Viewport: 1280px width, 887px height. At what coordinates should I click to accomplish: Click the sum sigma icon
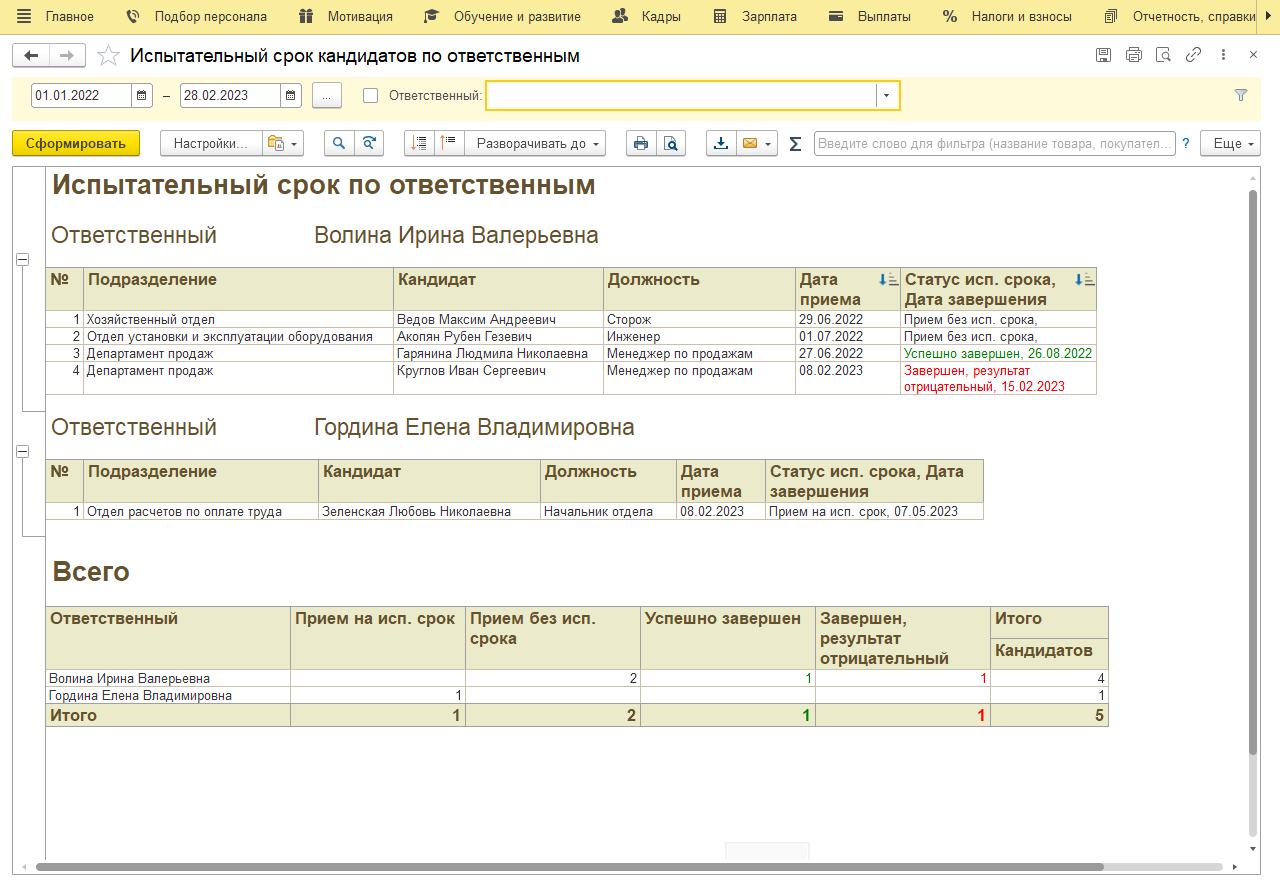795,144
